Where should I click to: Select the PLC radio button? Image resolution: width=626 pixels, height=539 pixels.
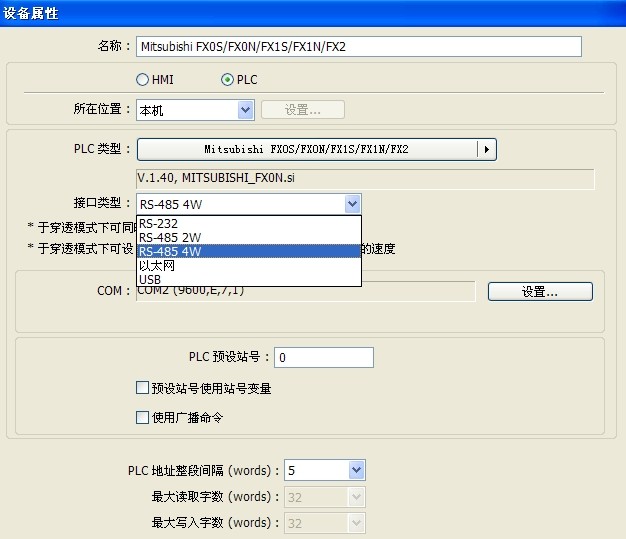click(x=227, y=79)
